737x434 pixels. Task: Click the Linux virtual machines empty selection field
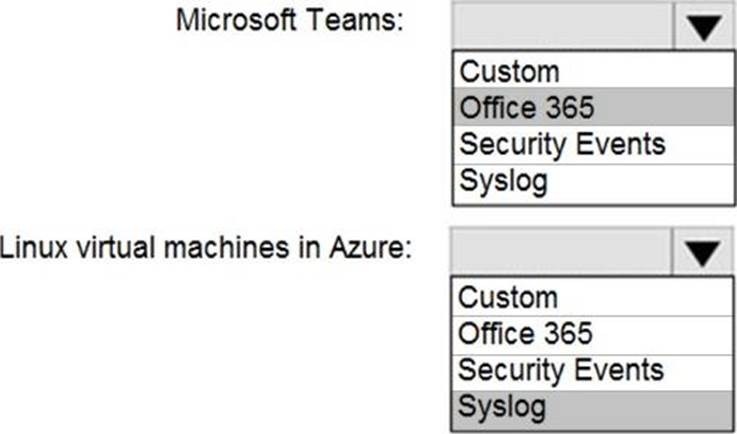point(561,252)
